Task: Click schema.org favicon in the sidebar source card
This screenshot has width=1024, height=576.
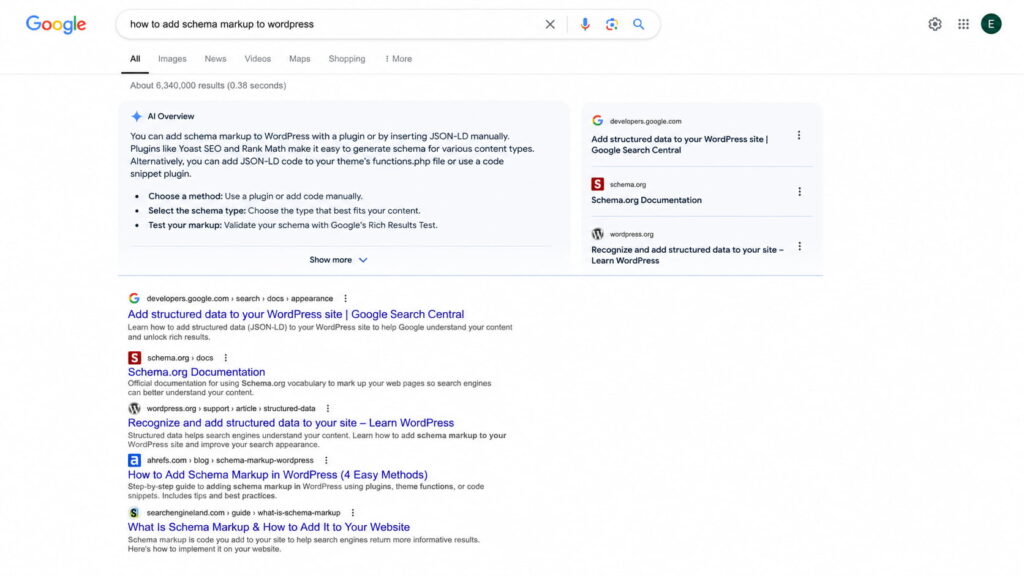Action: 598,184
